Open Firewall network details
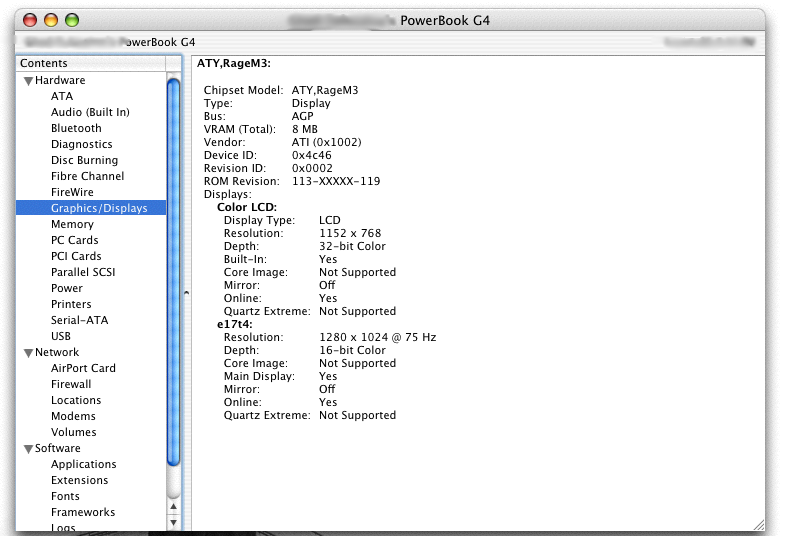The height and width of the screenshot is (536, 785). [71, 384]
